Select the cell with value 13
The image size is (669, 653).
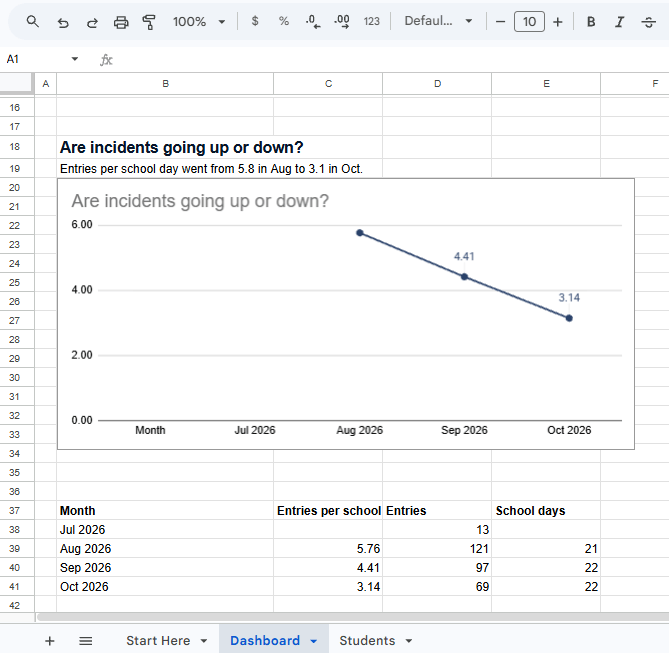(x=437, y=530)
